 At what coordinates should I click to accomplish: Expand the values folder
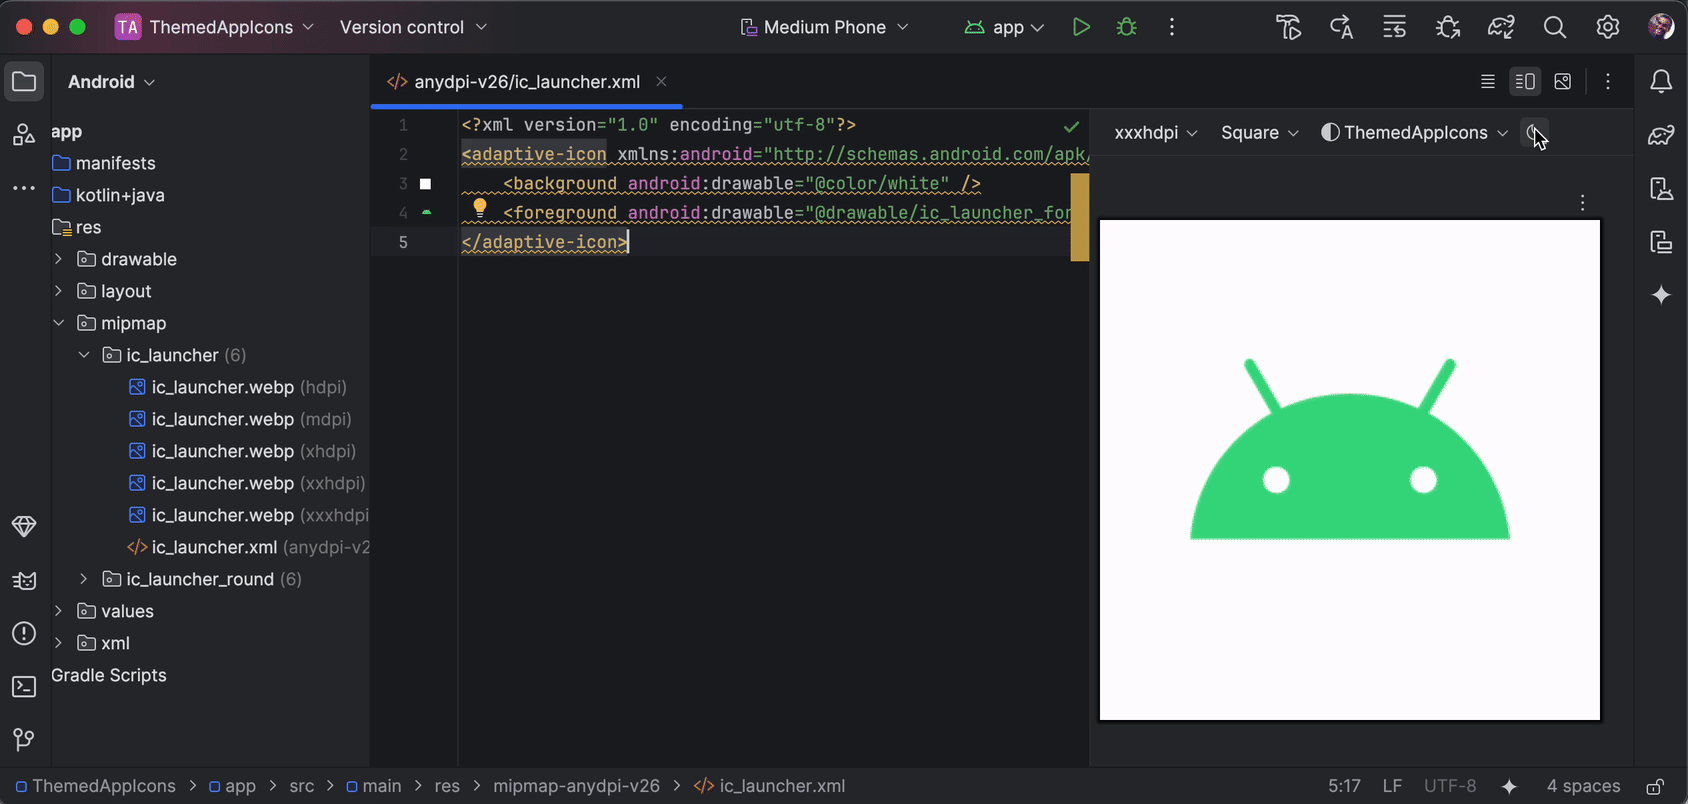(58, 611)
